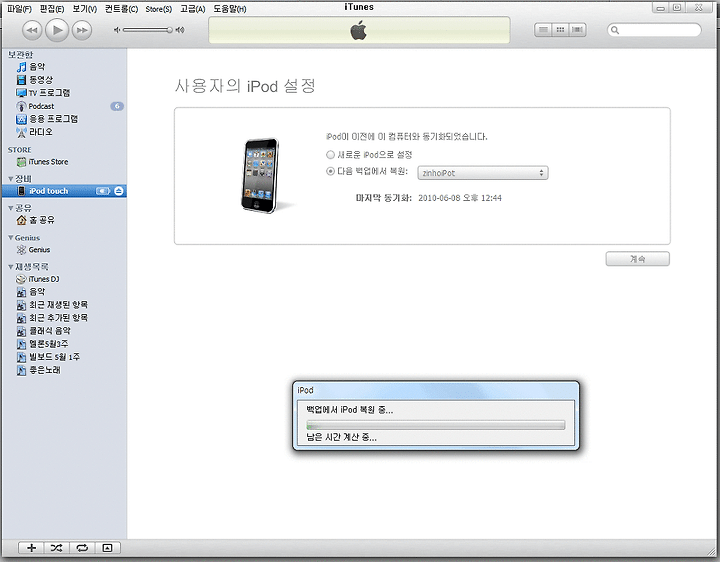Open the 도움말(H) menu
720x562 pixels.
[x=230, y=9]
